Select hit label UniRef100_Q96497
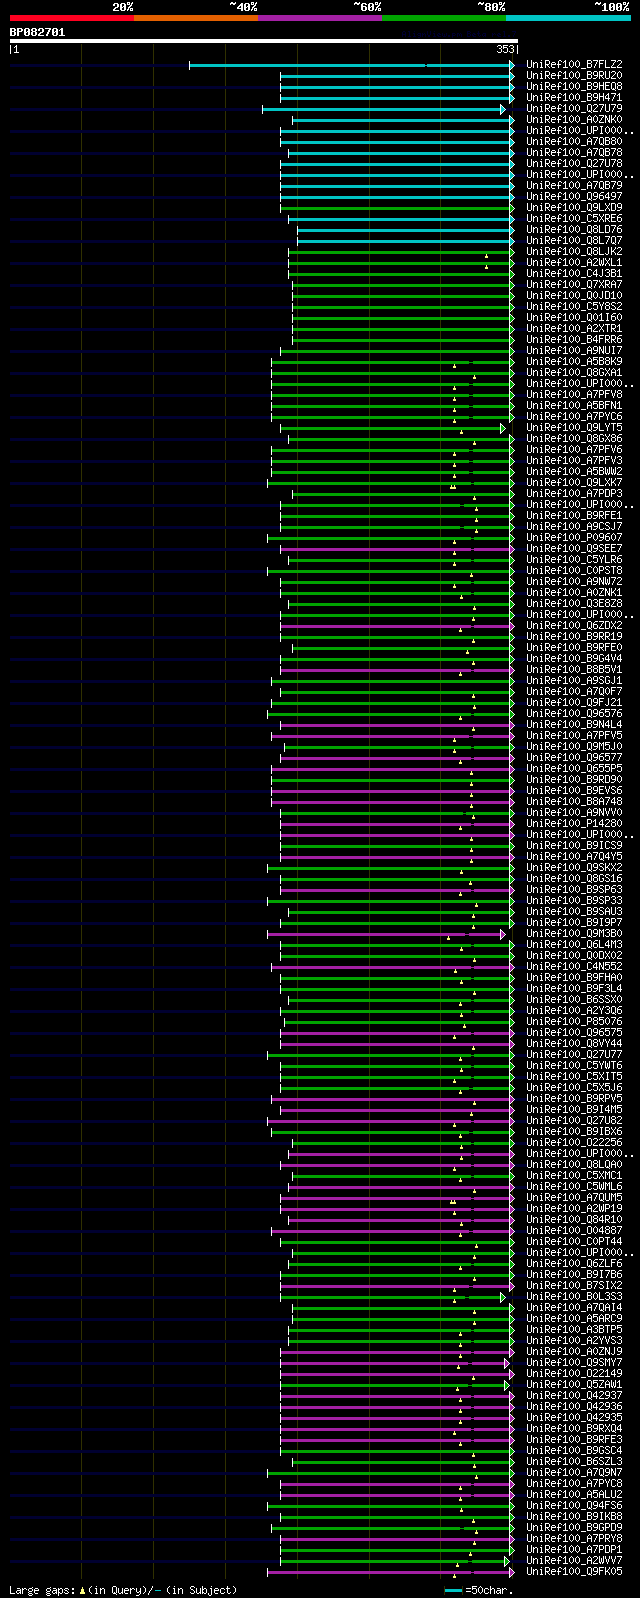The width and height of the screenshot is (640, 1598). 574,197
